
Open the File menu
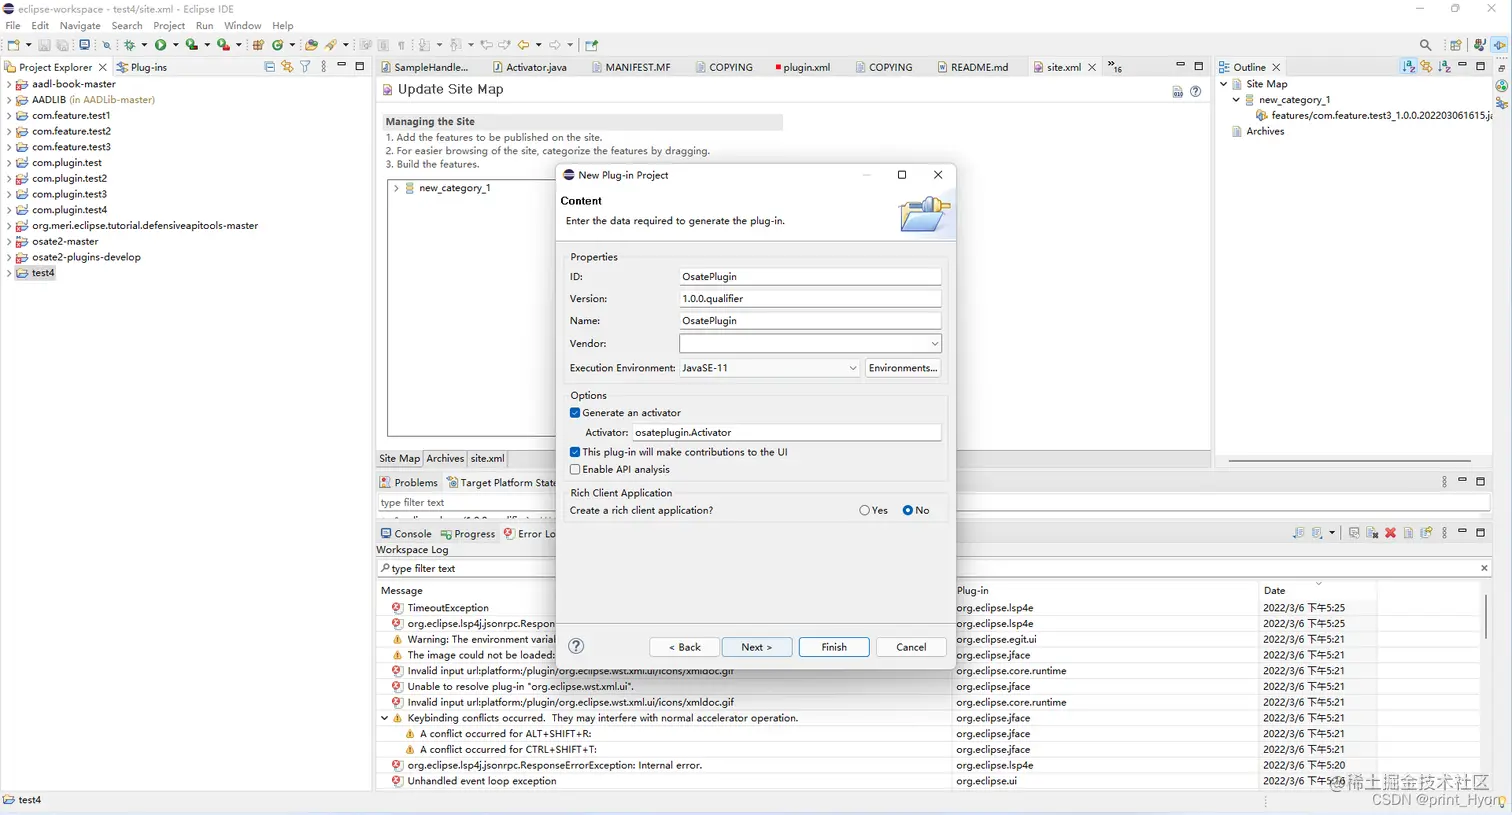[x=13, y=25]
